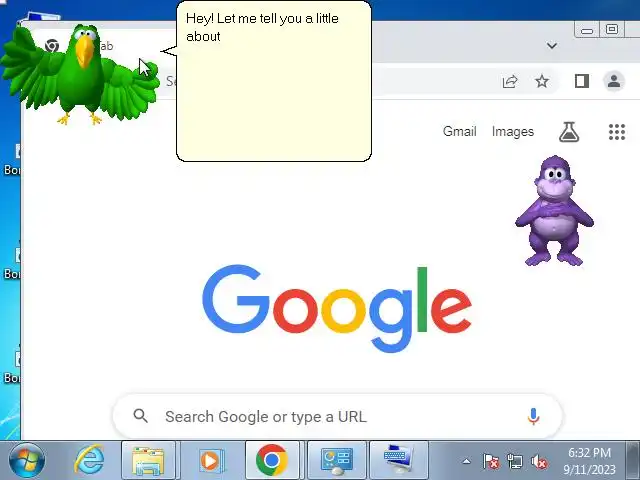Open Action Center flag tray icon
Screen dimensions: 640x480
click(491, 462)
